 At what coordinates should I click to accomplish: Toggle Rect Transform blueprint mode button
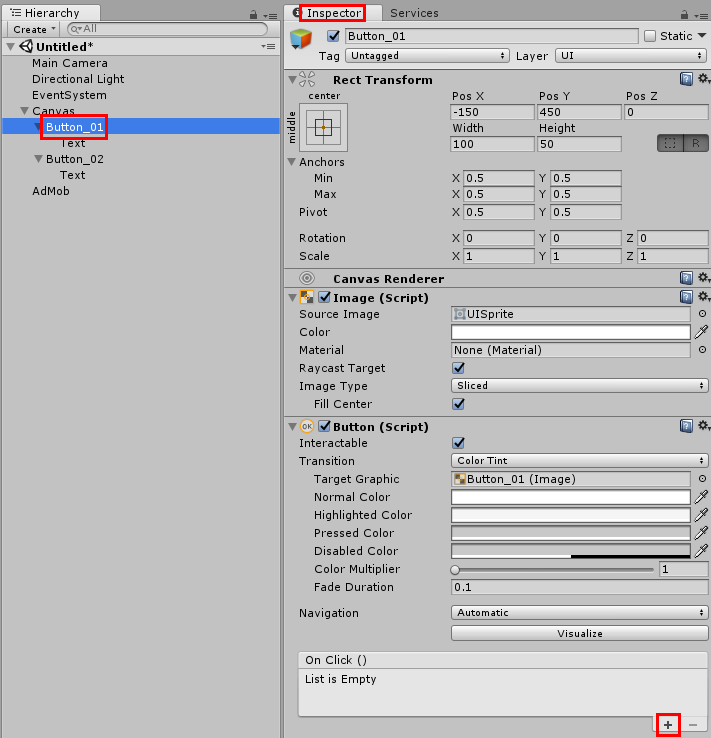670,144
